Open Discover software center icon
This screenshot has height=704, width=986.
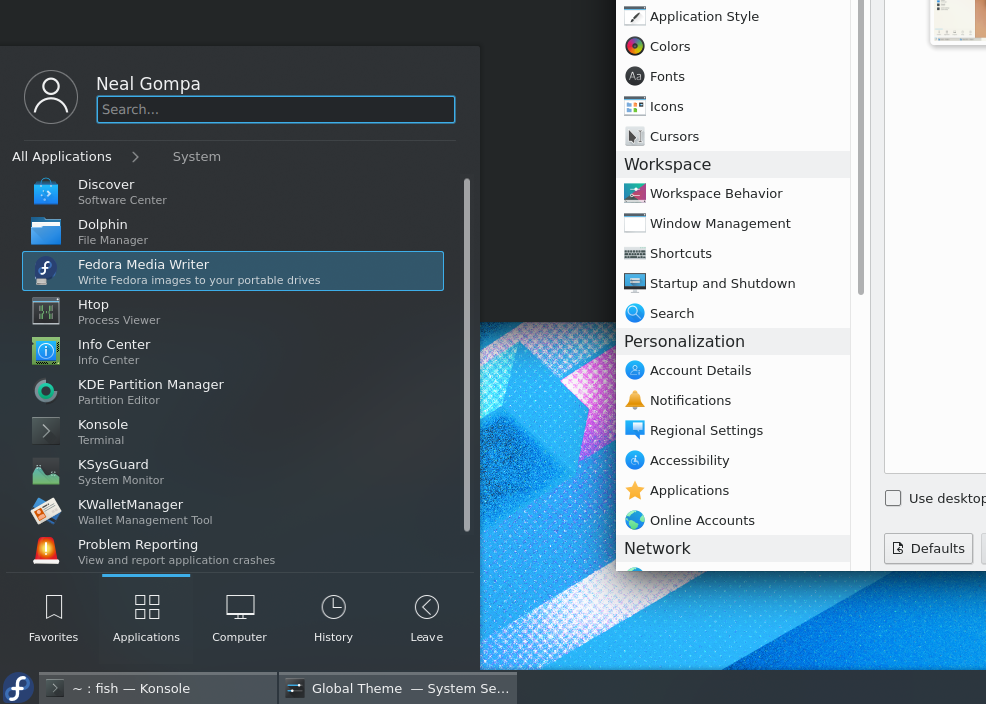46,192
